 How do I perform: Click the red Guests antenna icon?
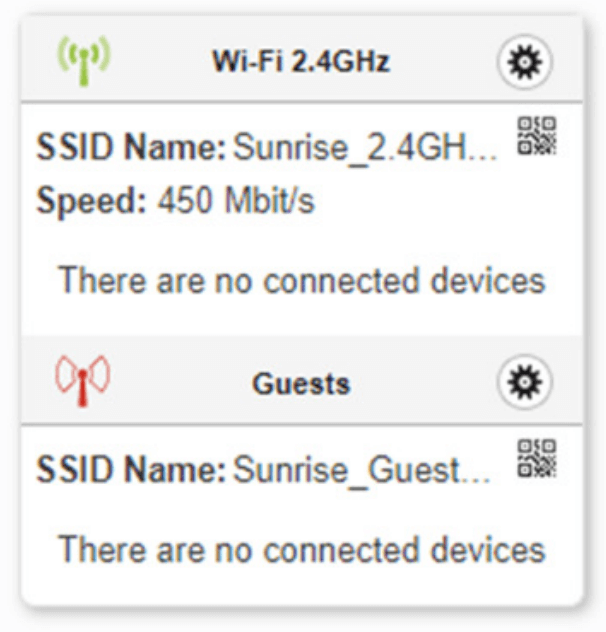(x=83, y=381)
